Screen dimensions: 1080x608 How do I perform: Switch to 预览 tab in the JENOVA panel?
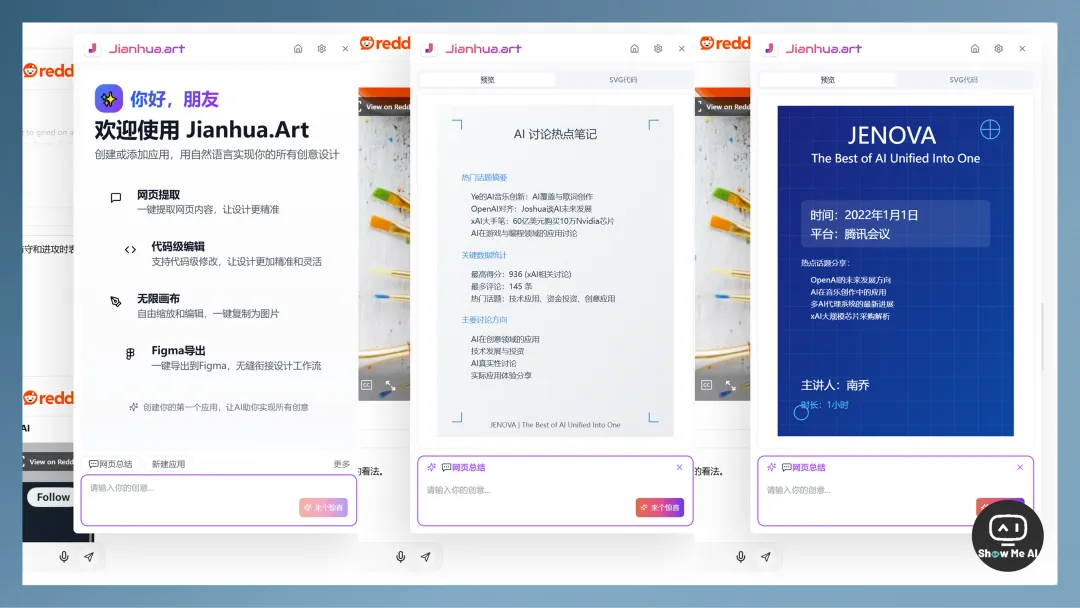[827, 80]
